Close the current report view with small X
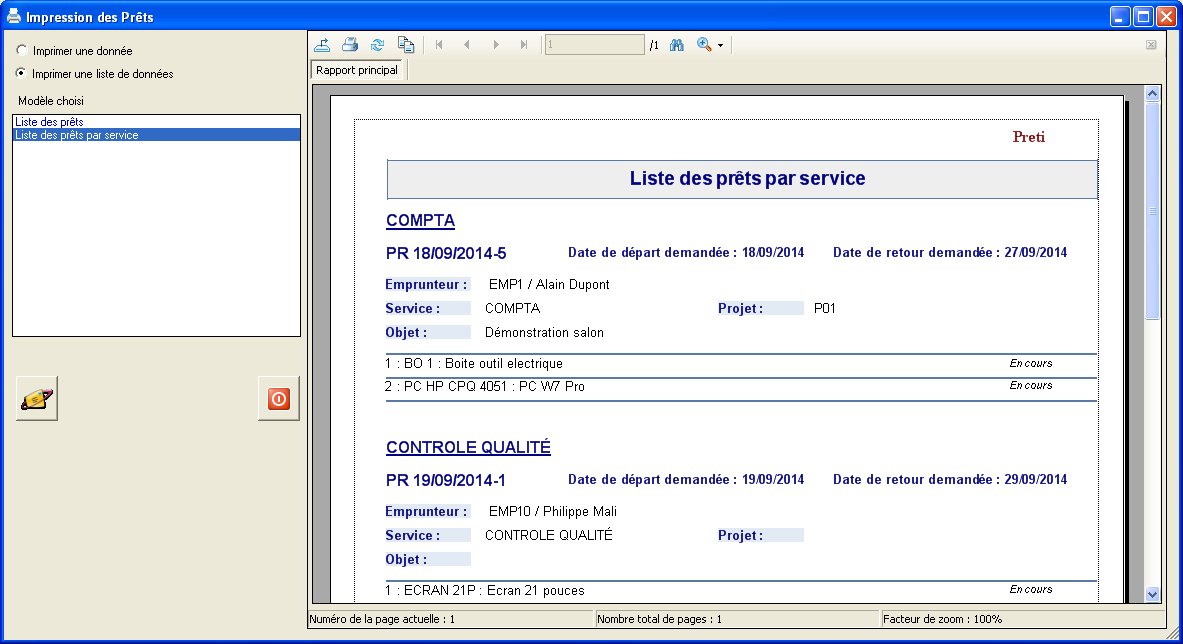1183x644 pixels. [x=1151, y=45]
